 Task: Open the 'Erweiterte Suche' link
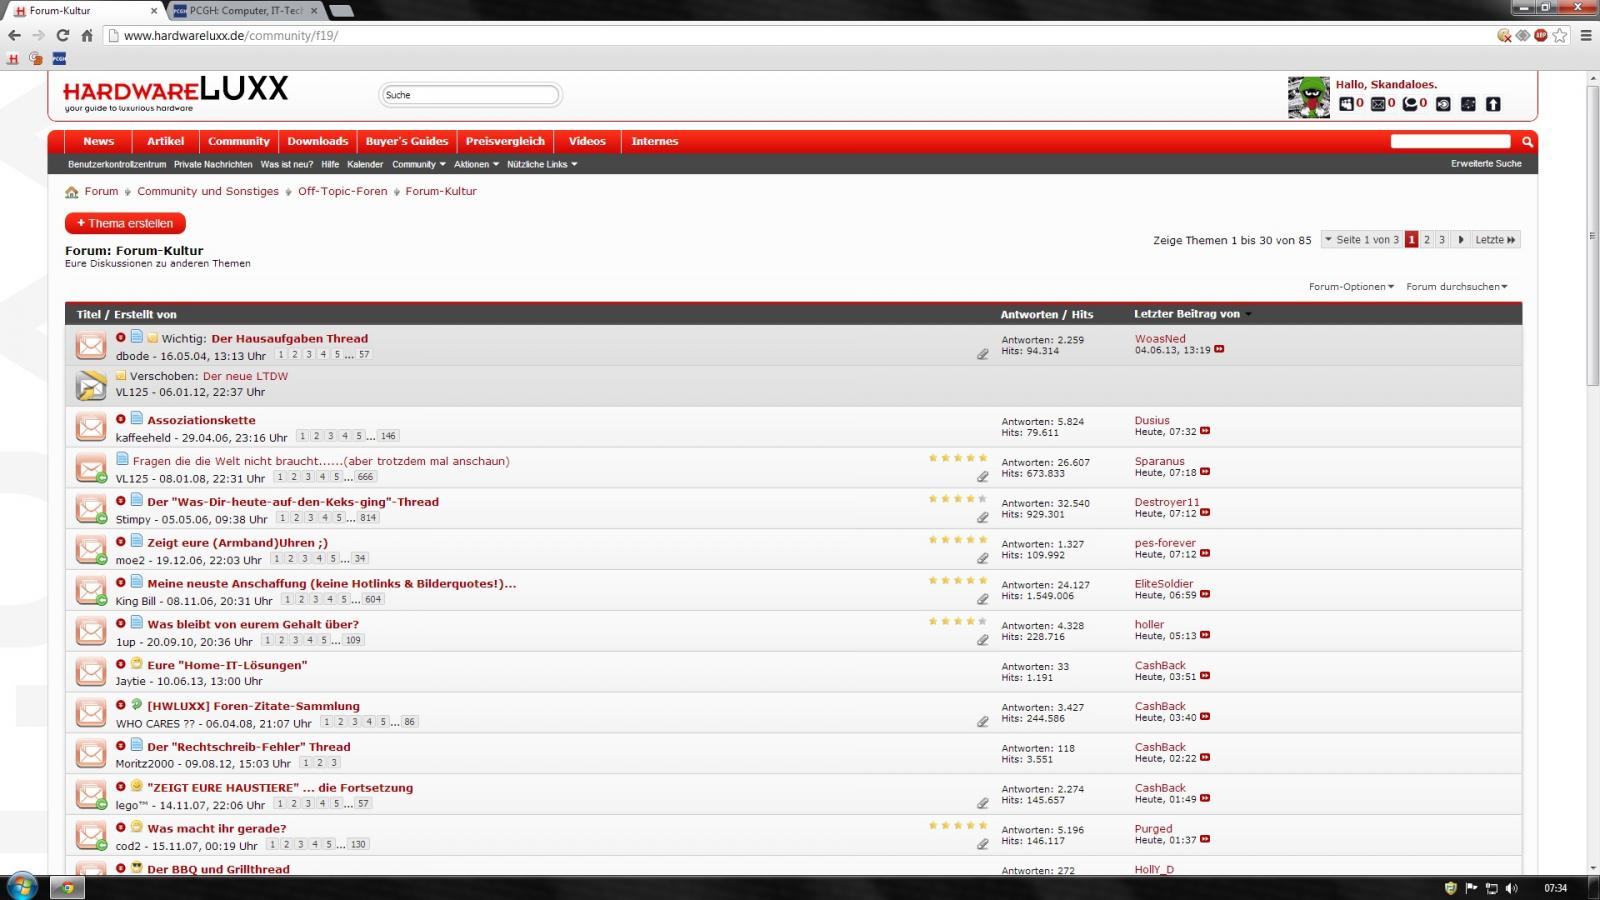click(x=1486, y=163)
